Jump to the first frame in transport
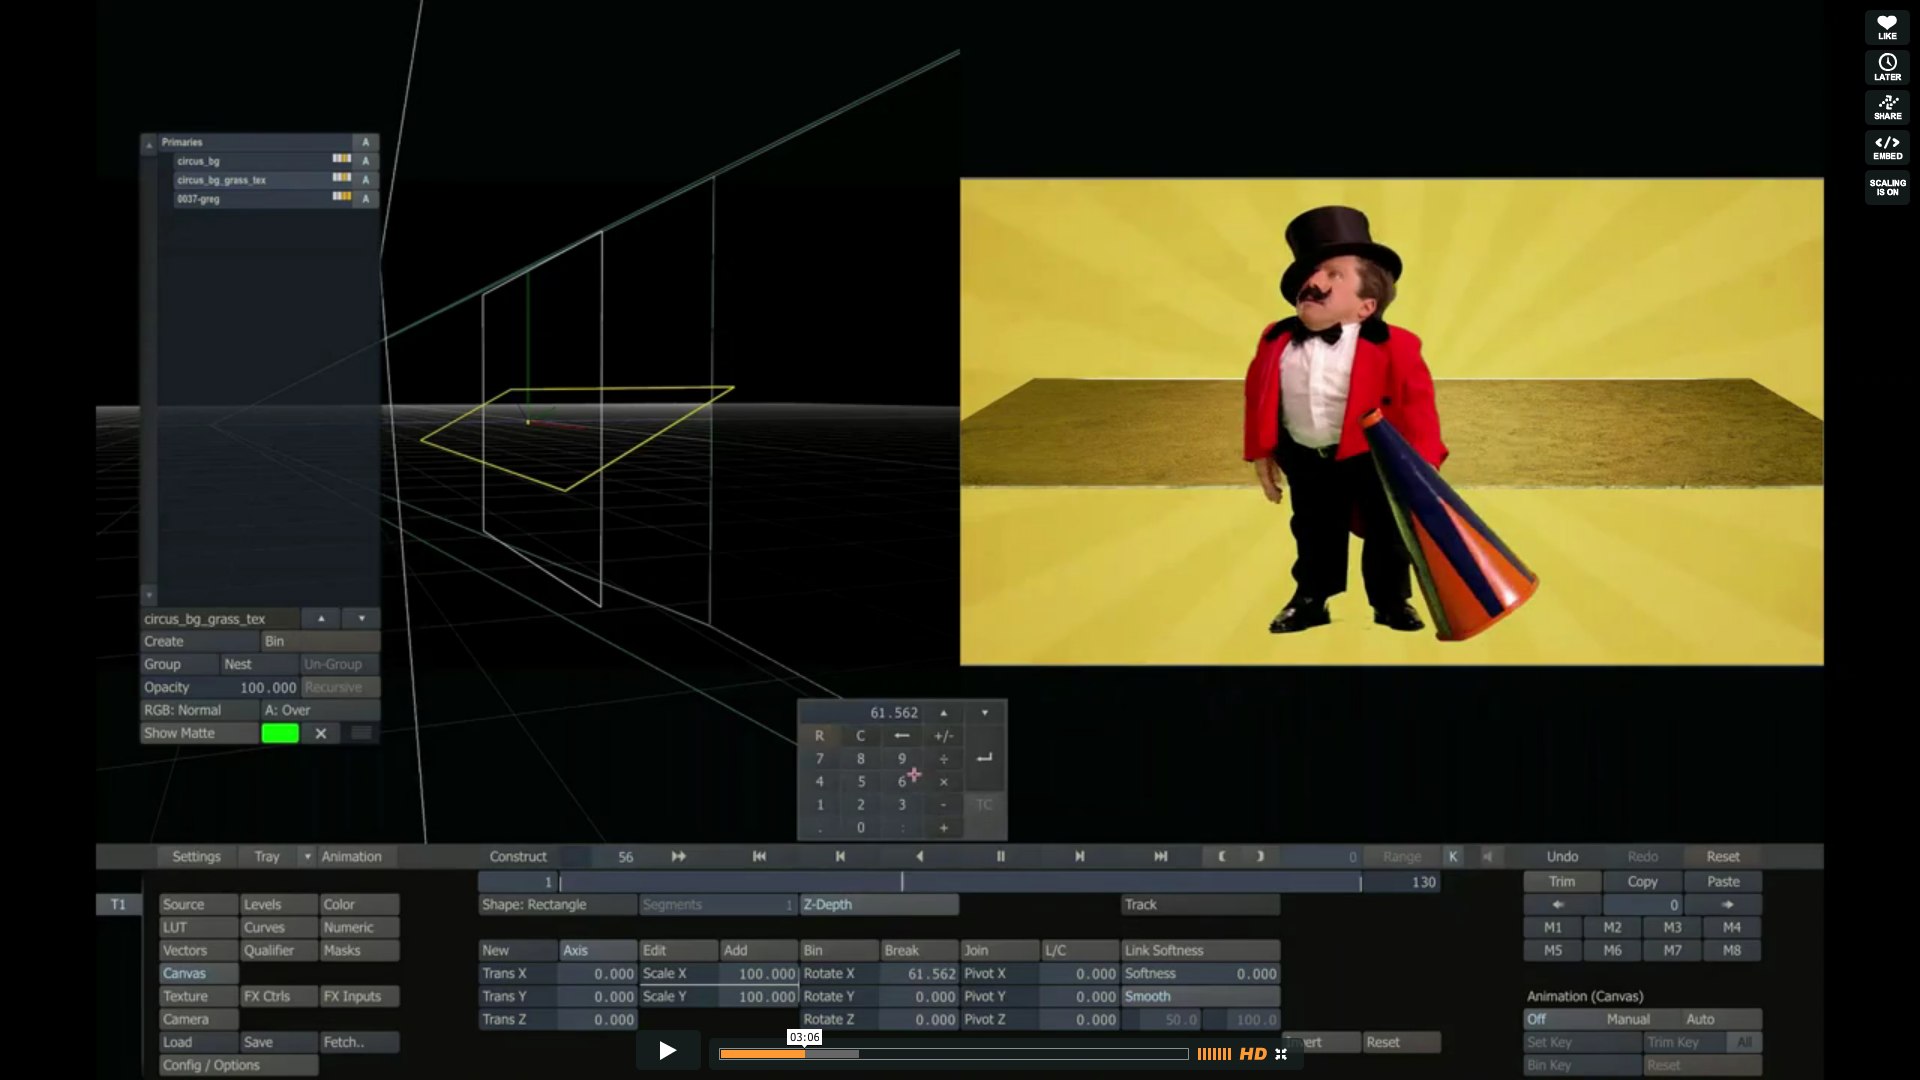1920x1080 pixels. coord(759,856)
